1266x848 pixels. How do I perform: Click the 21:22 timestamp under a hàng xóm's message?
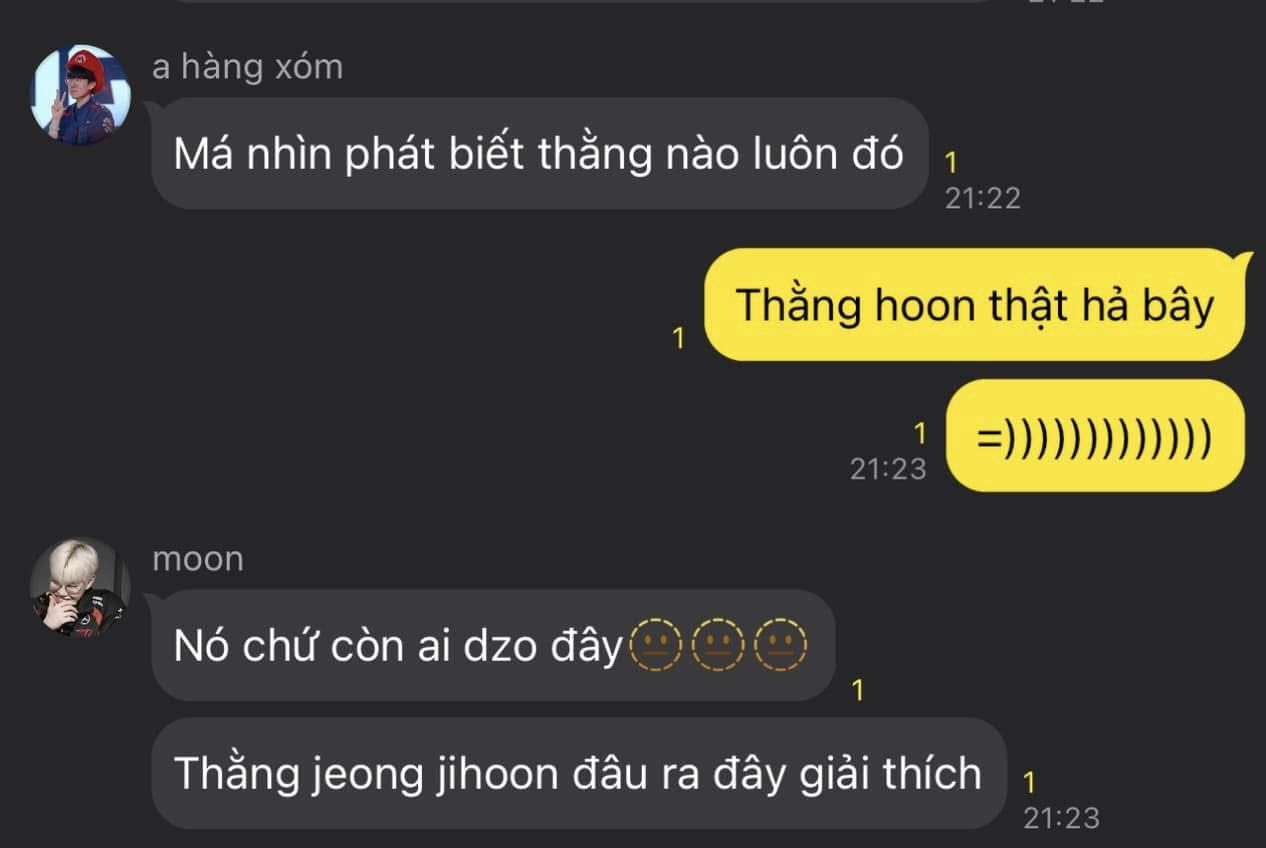[983, 198]
